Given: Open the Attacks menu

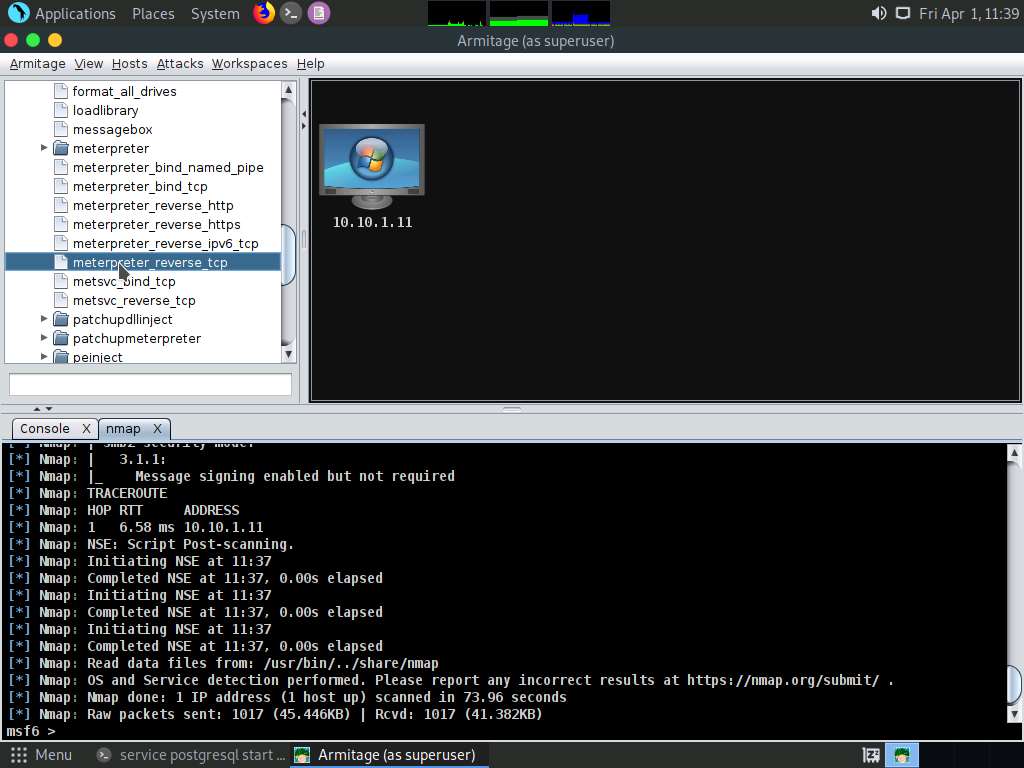Looking at the screenshot, I should click(180, 63).
